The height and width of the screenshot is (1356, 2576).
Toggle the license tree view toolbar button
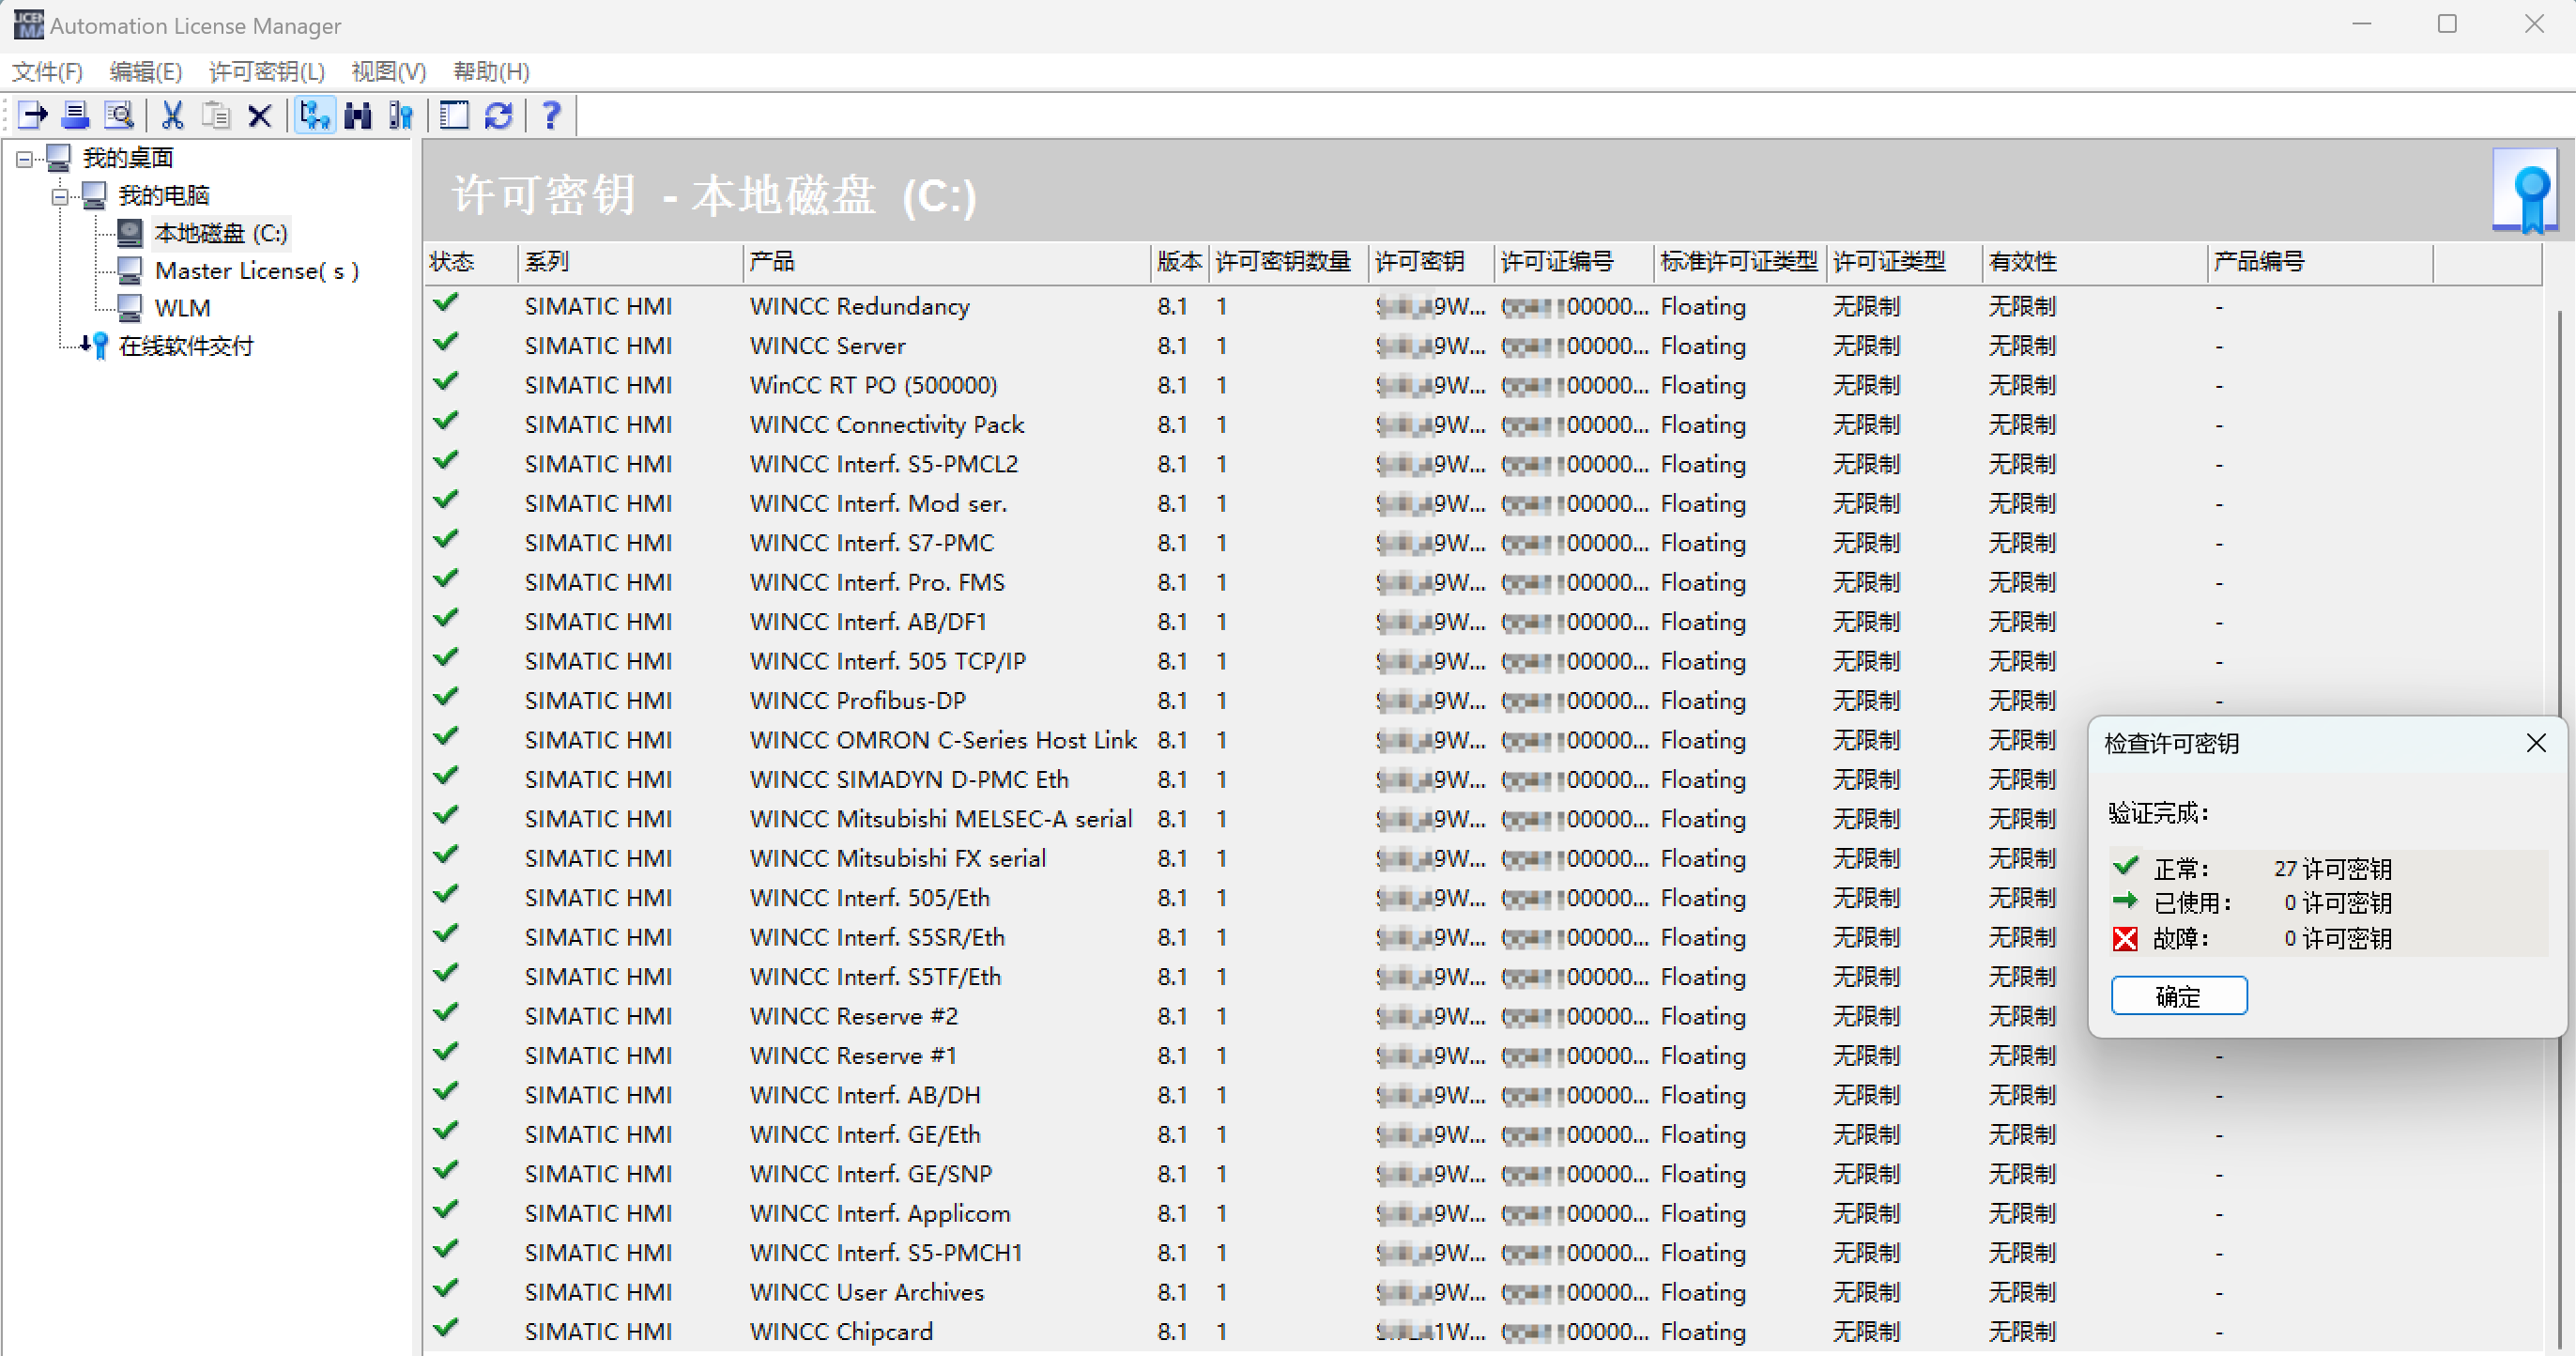click(315, 116)
